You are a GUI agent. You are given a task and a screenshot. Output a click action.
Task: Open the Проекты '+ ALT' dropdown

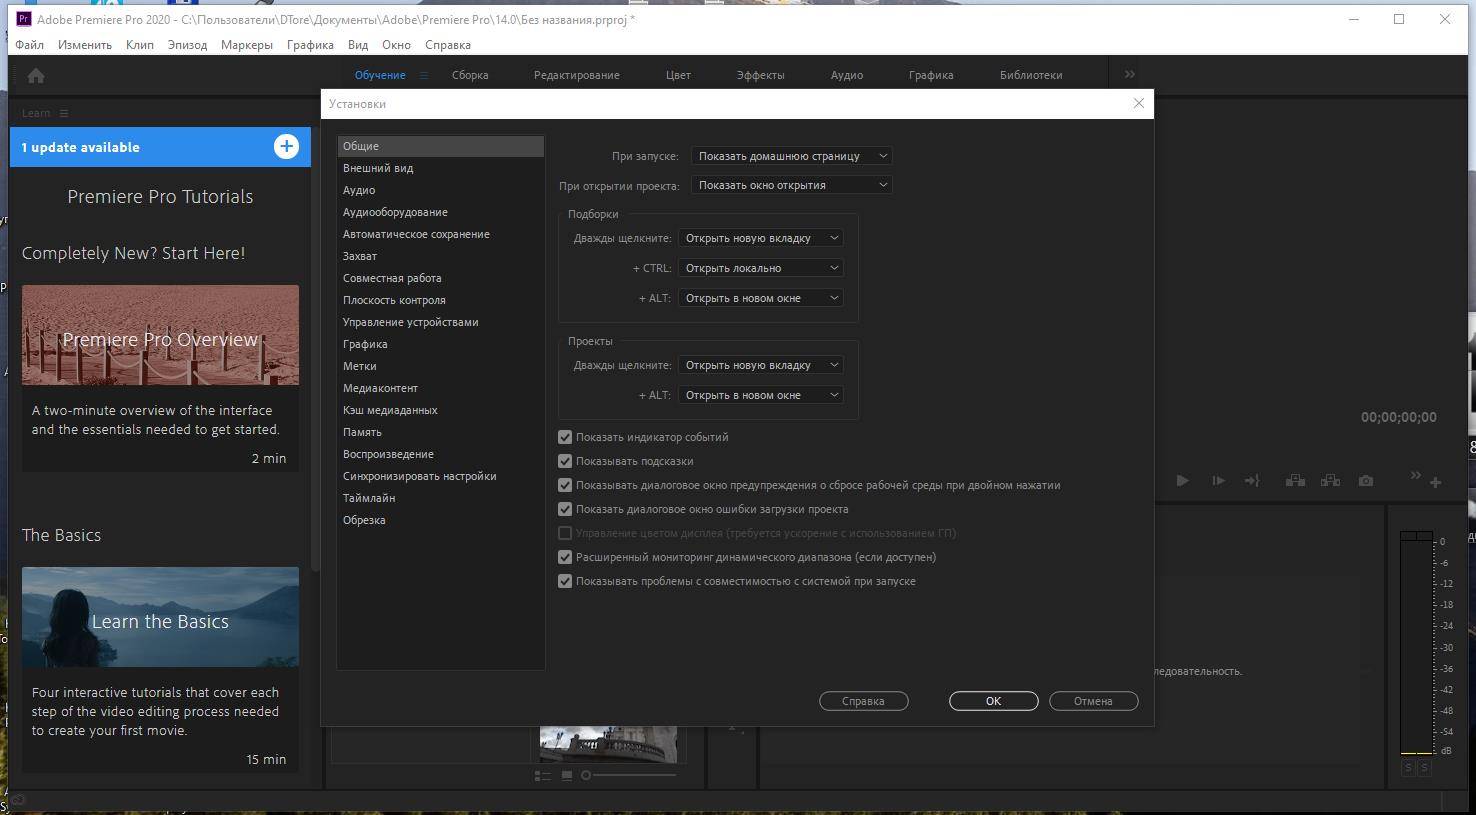[760, 395]
